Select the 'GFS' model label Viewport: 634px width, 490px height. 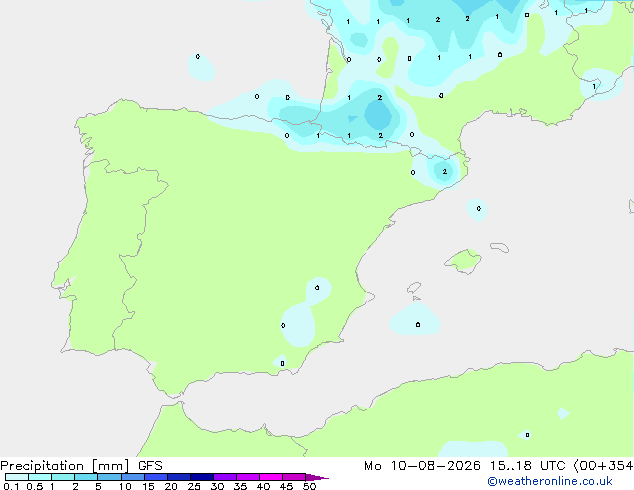click(x=150, y=466)
